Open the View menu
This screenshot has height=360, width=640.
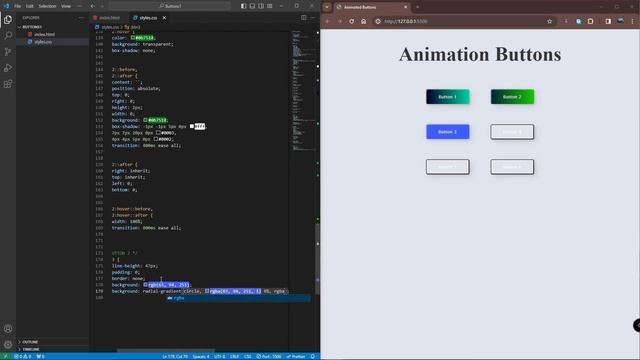66,6
